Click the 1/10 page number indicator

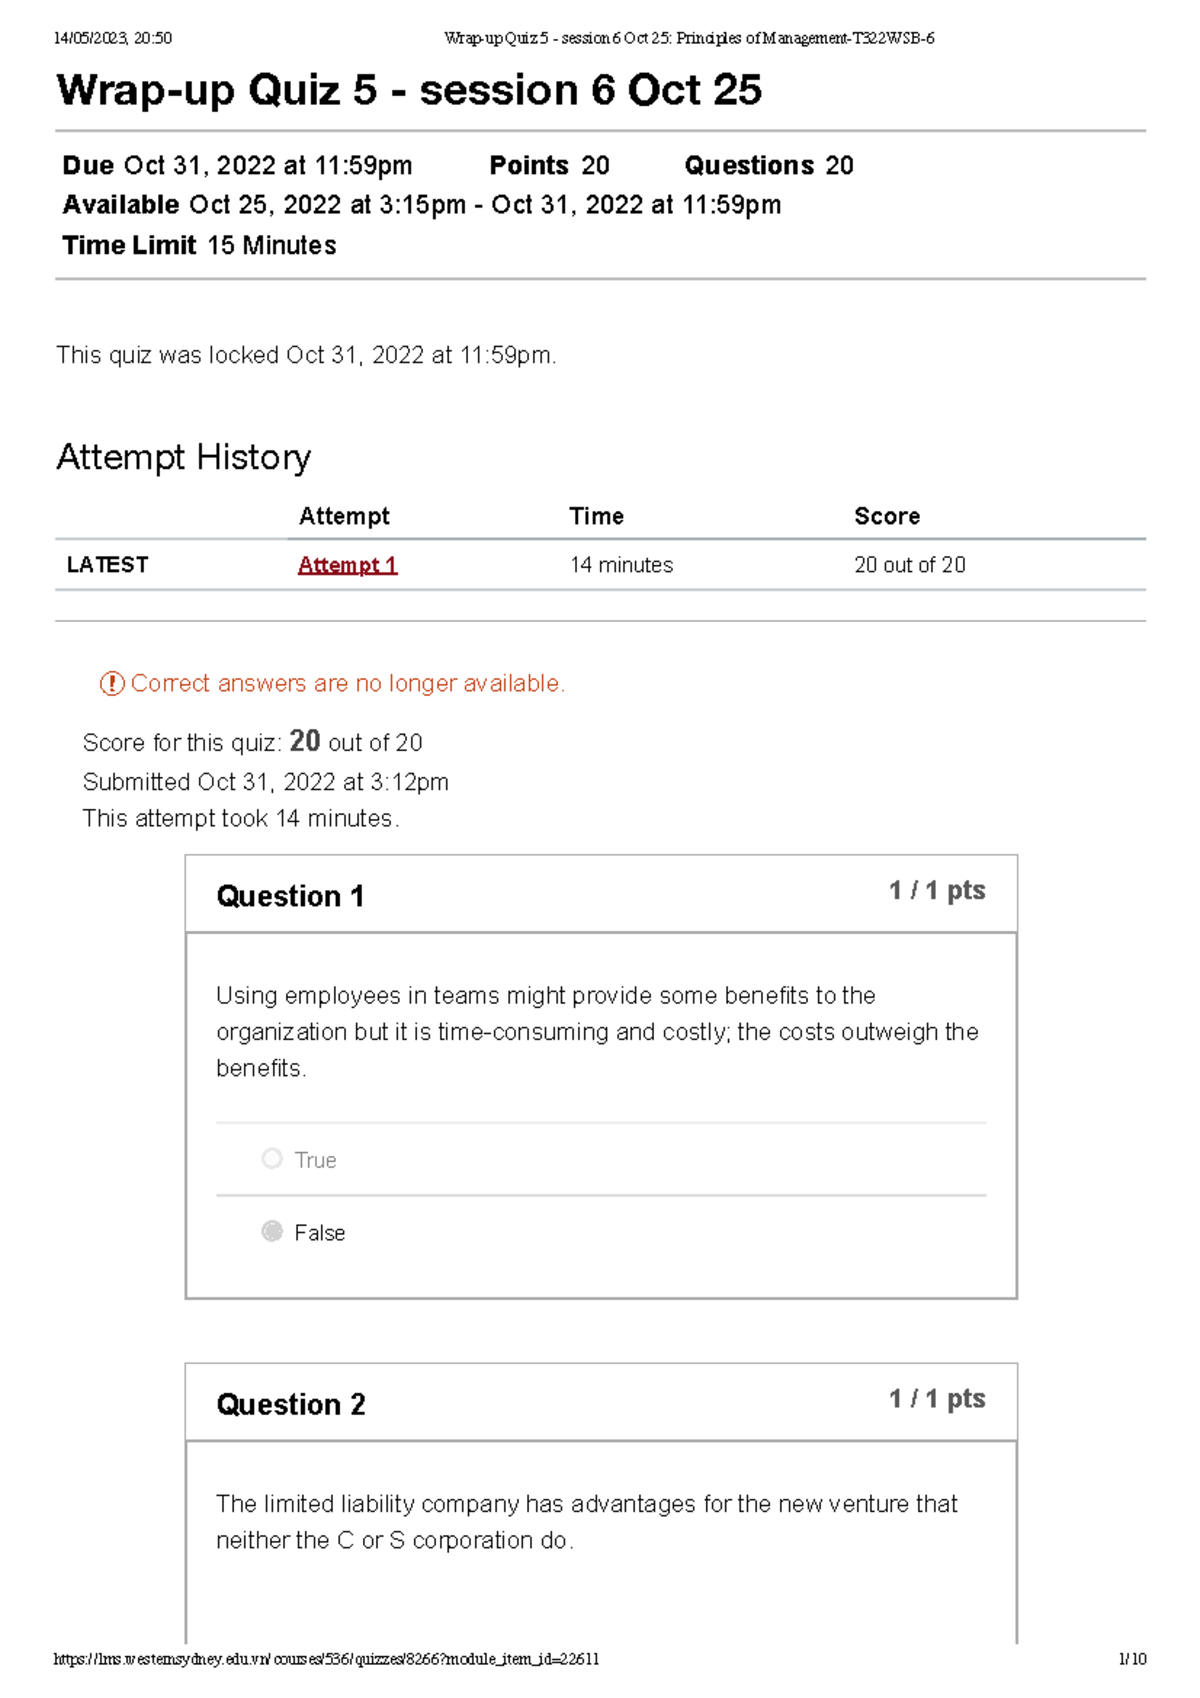point(1132,1659)
